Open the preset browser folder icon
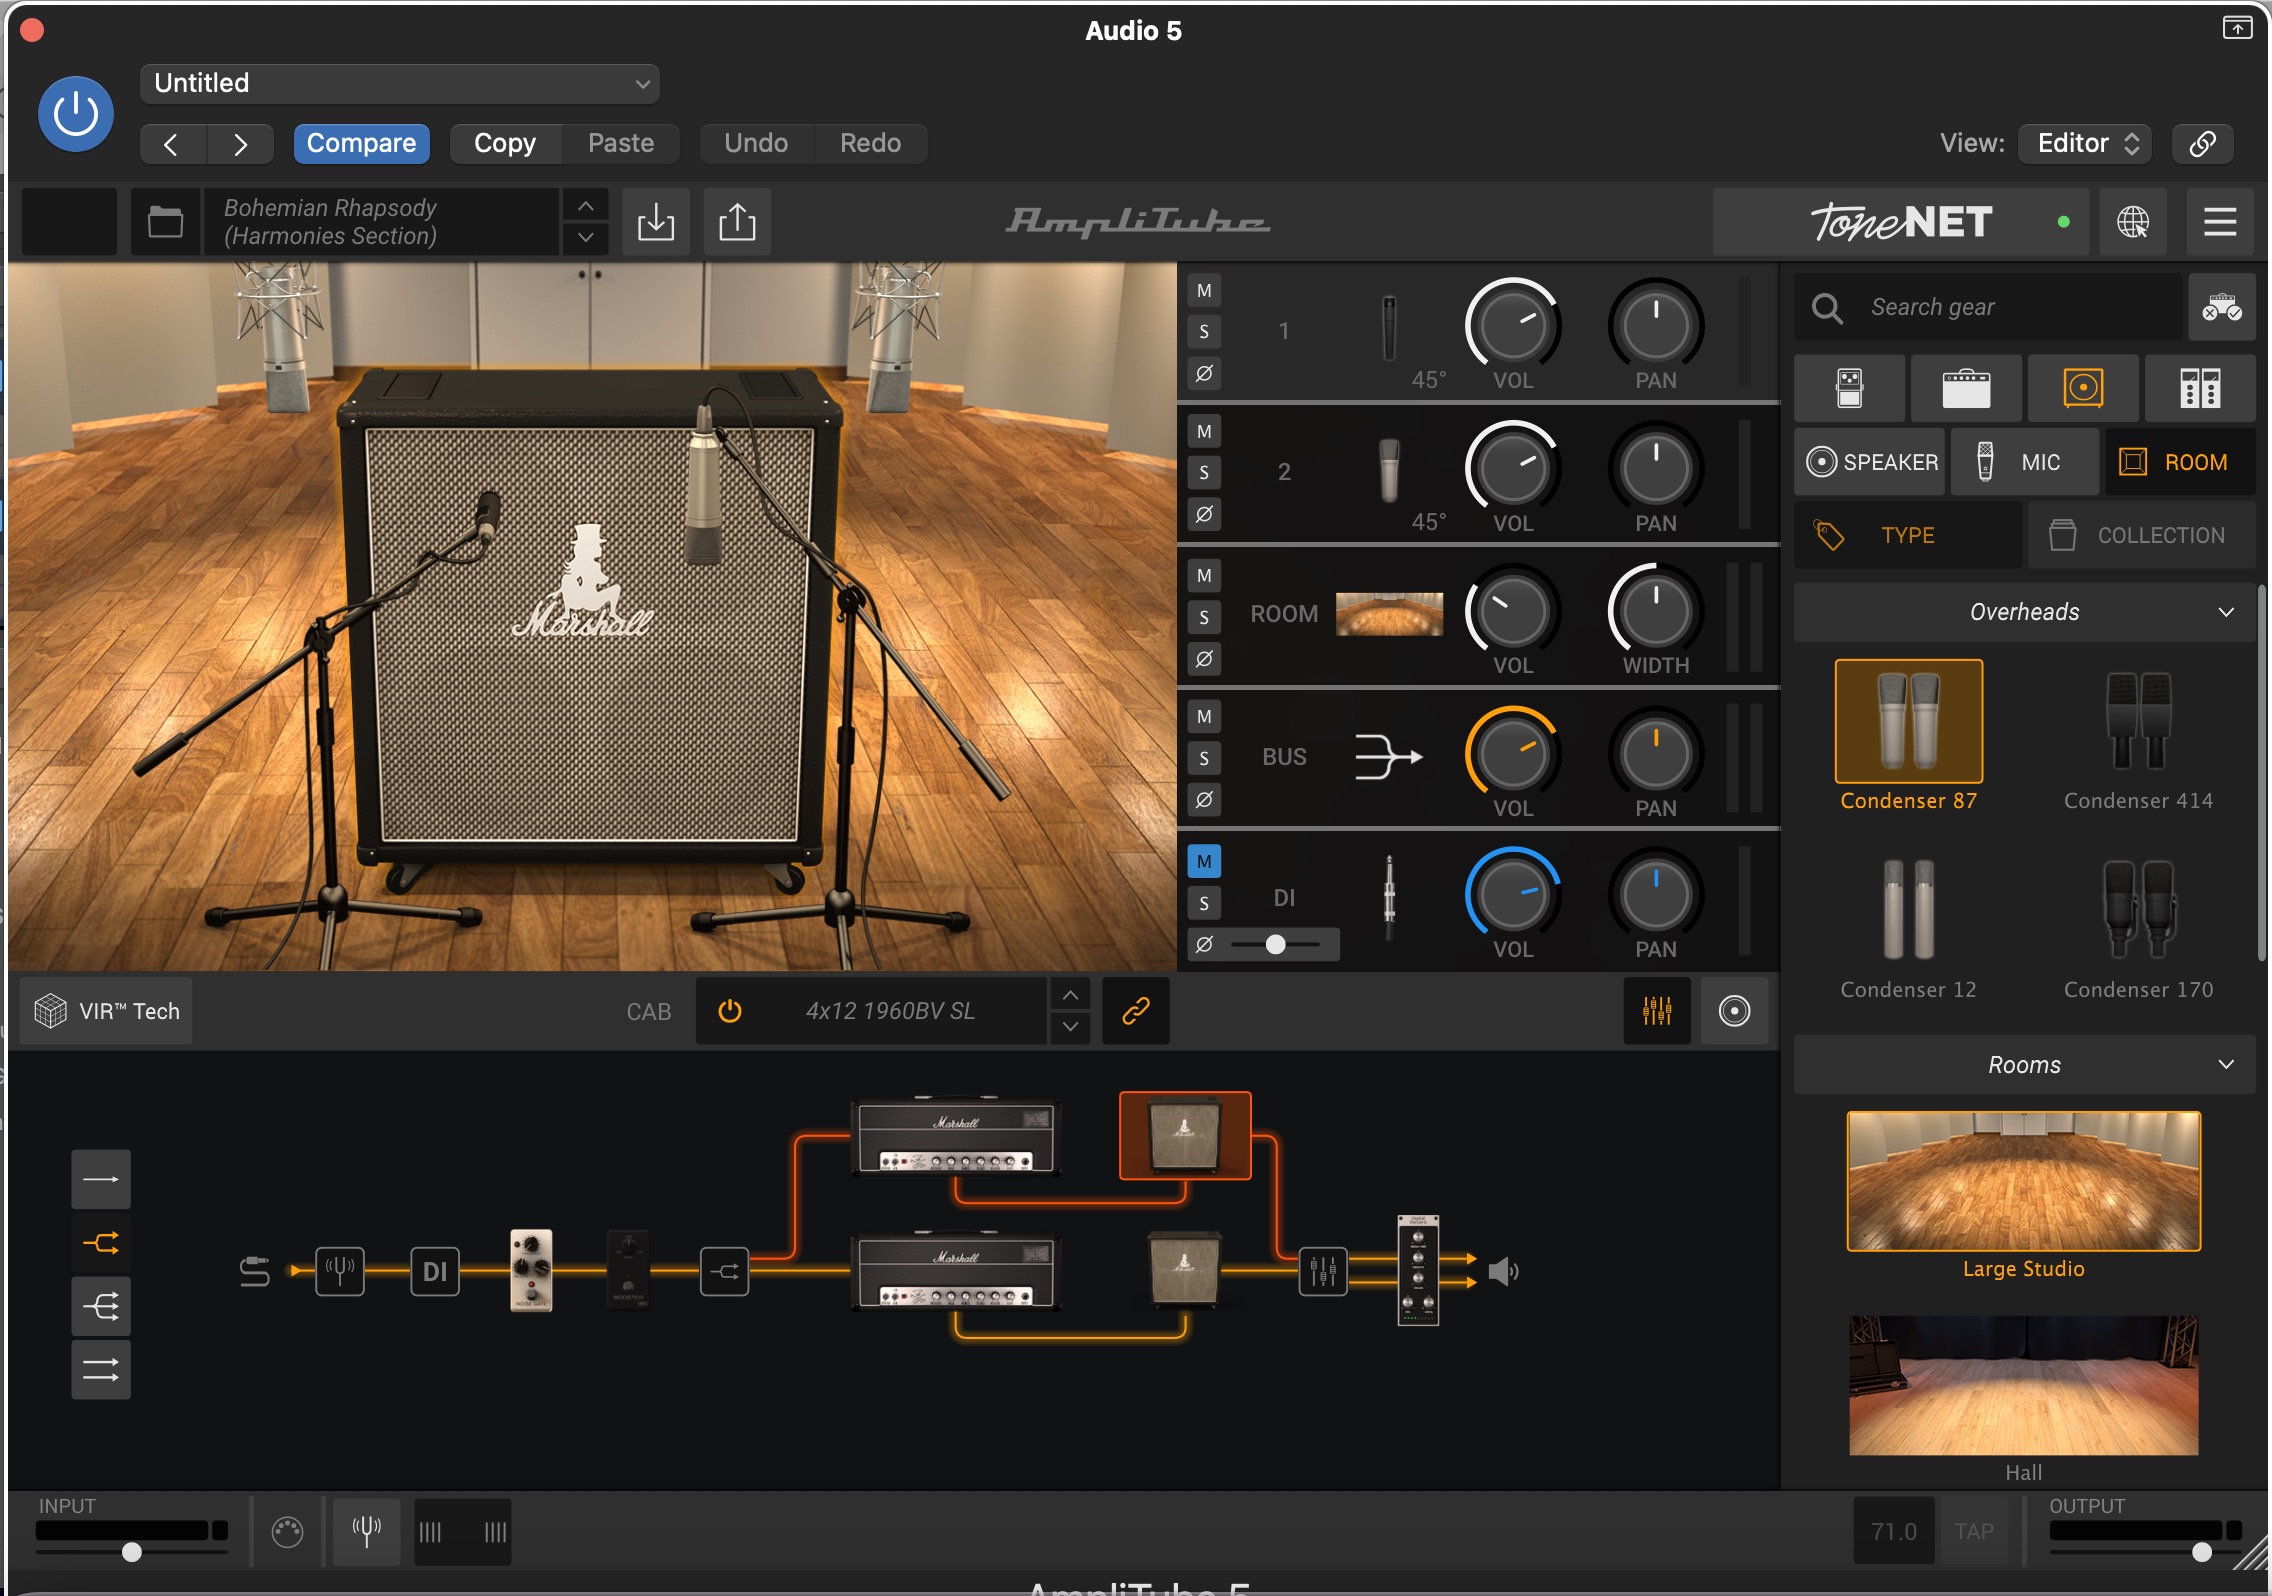The height and width of the screenshot is (1596, 2272). click(165, 221)
